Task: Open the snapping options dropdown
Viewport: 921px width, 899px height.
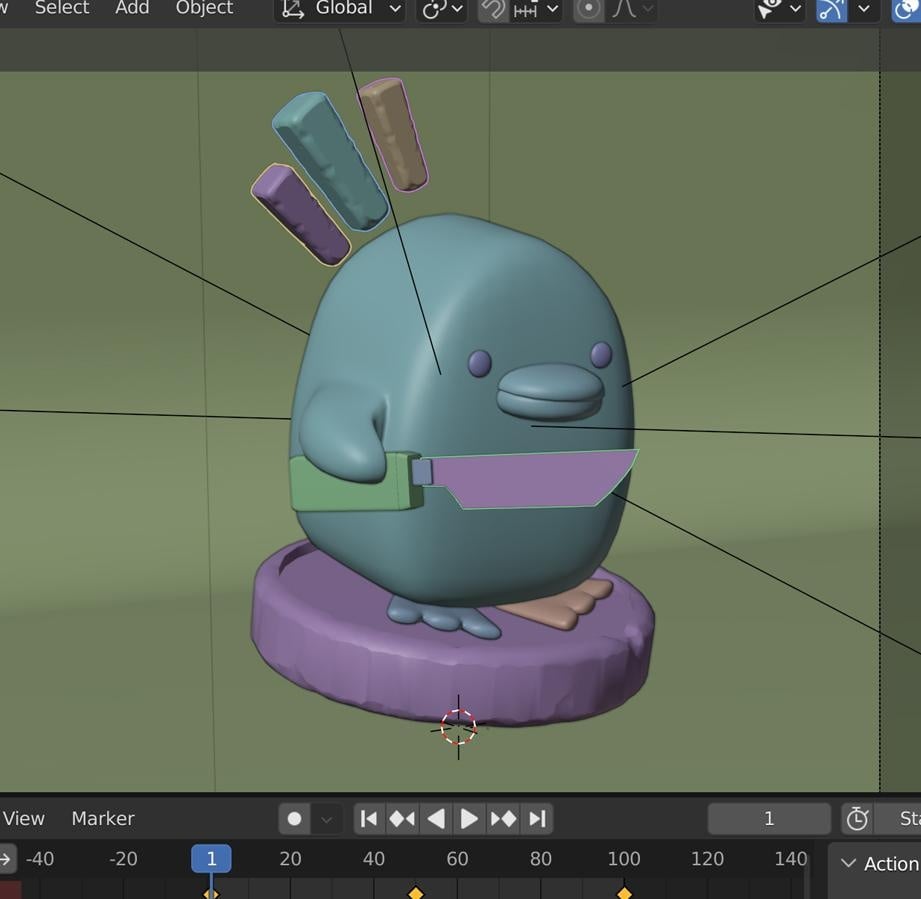Action: (x=535, y=9)
